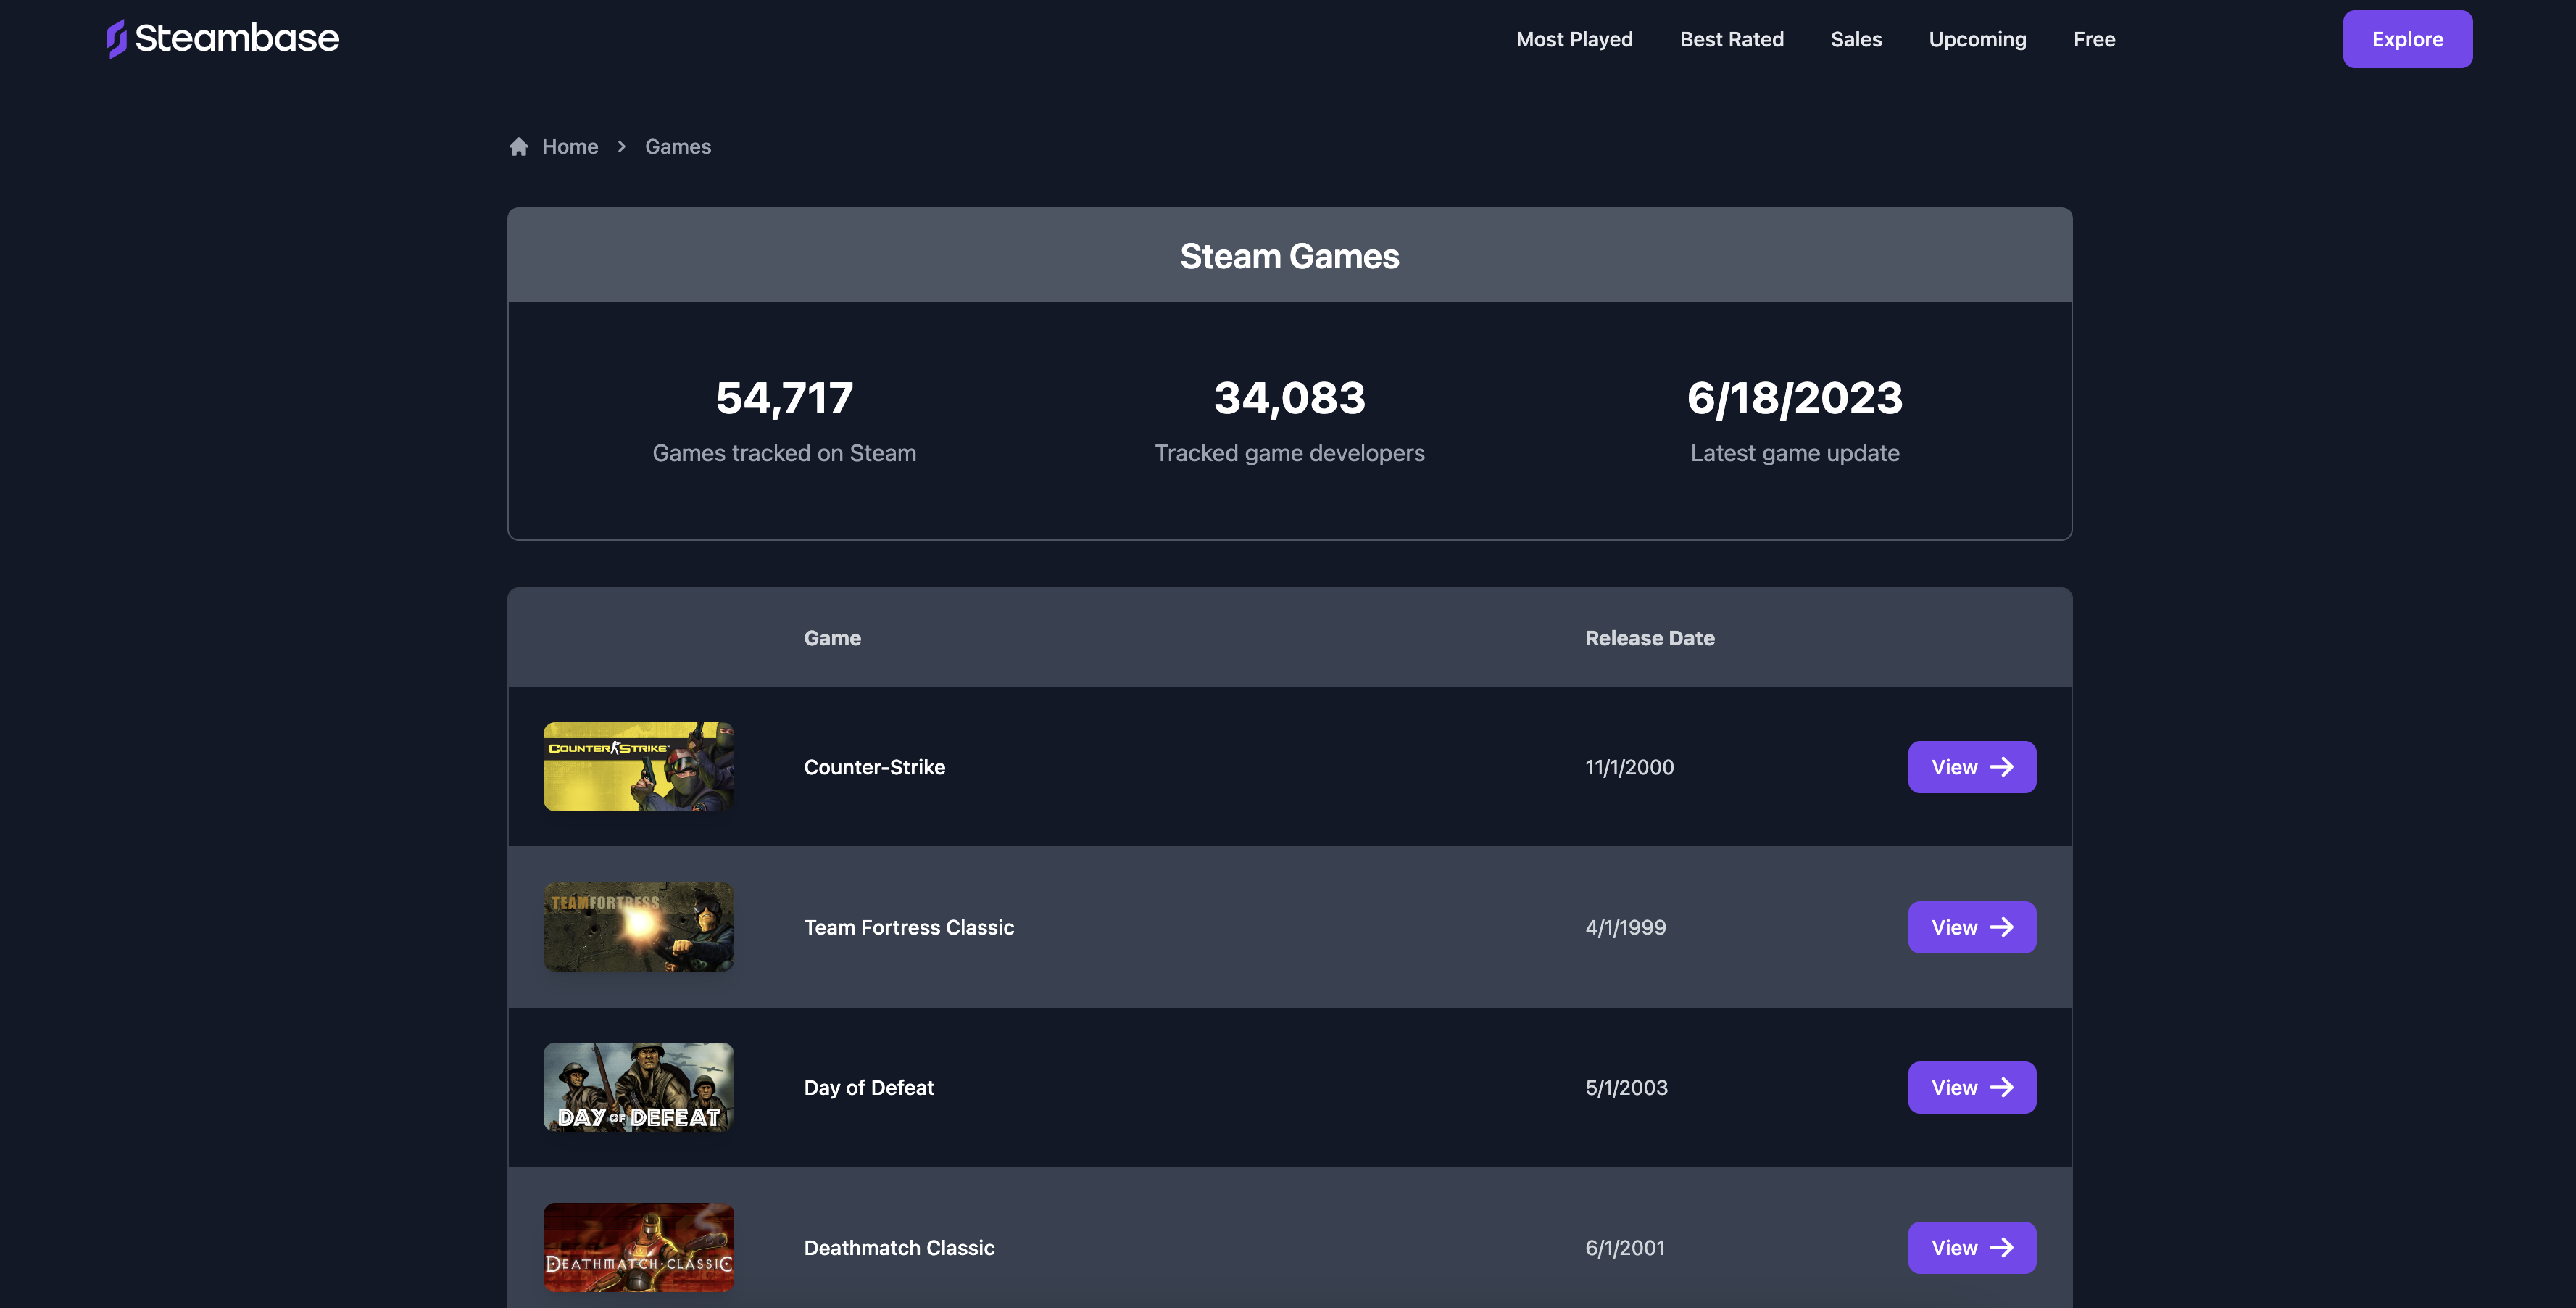Open the Upcoming games page
The height and width of the screenshot is (1308, 2576).
click(x=1977, y=39)
